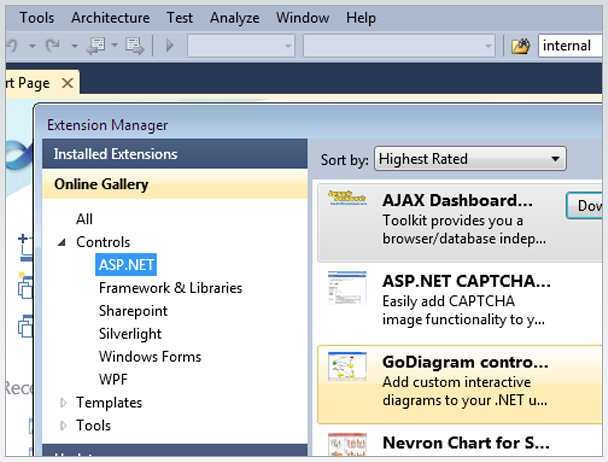Click the Navigate Forward icon
The height and width of the screenshot is (462, 608).
pyautogui.click(x=135, y=46)
